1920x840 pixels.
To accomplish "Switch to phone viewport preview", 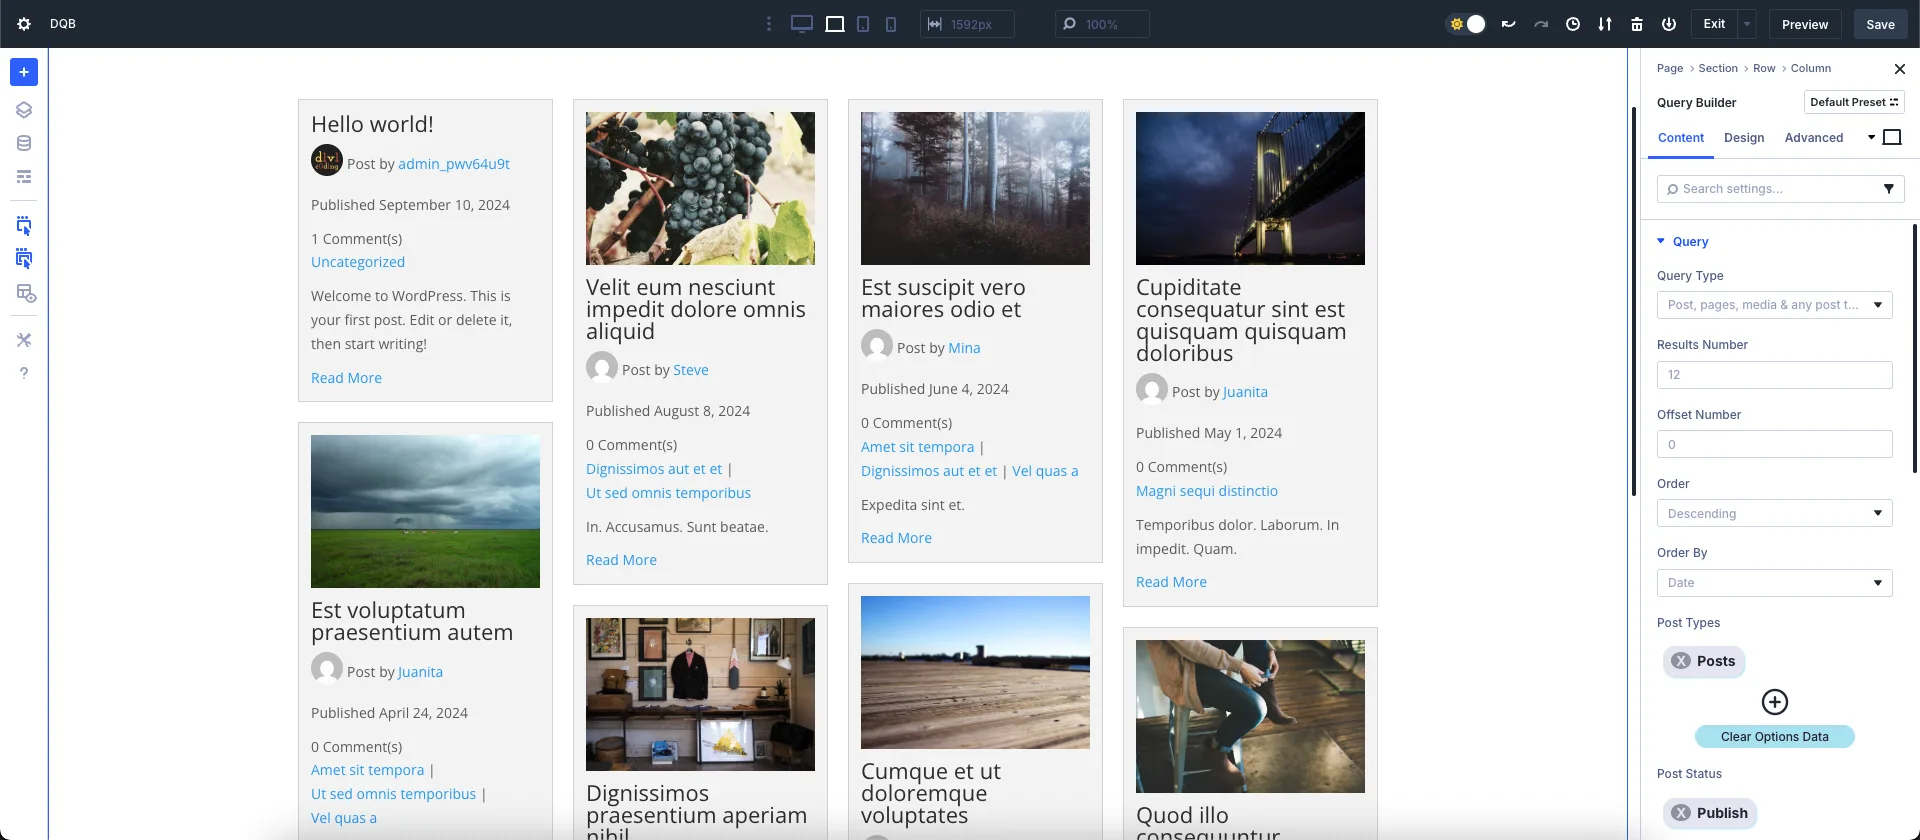I will click(x=891, y=24).
